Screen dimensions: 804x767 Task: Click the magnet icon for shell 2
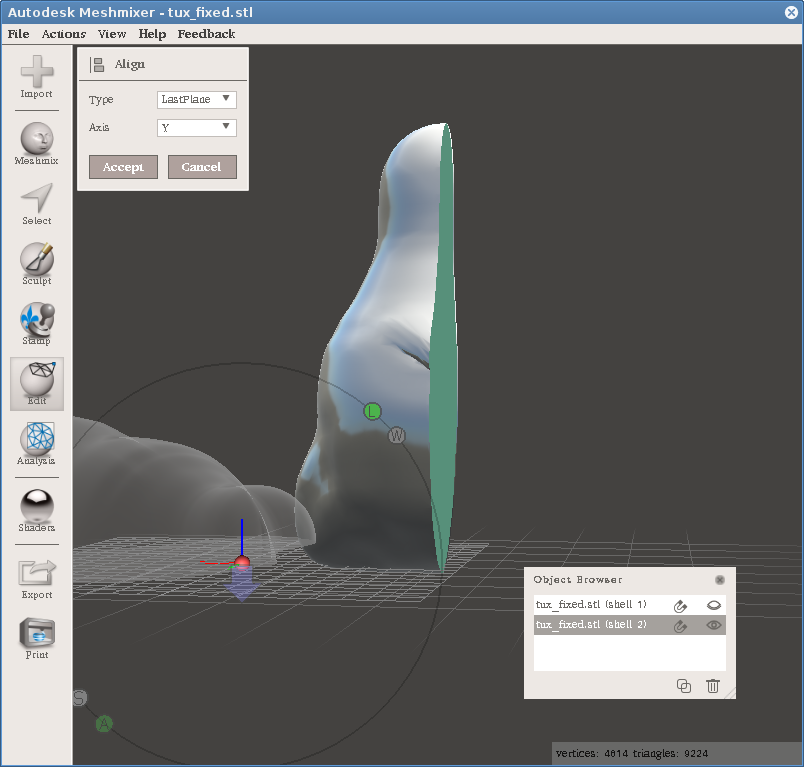point(680,626)
